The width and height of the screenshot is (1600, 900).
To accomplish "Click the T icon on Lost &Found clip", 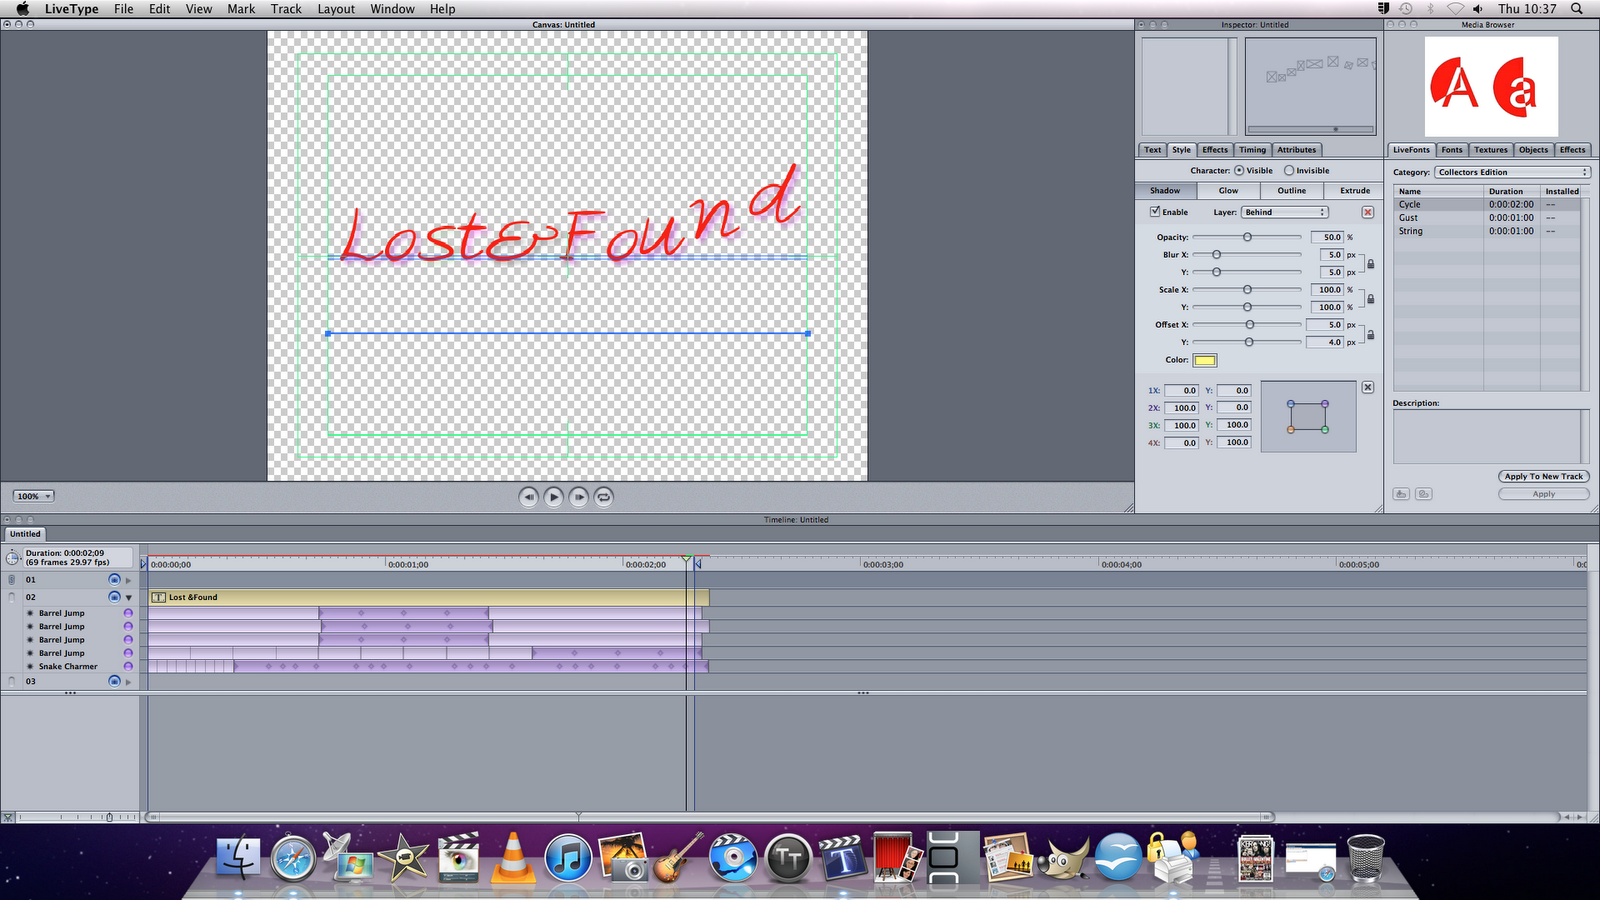I will pos(158,597).
